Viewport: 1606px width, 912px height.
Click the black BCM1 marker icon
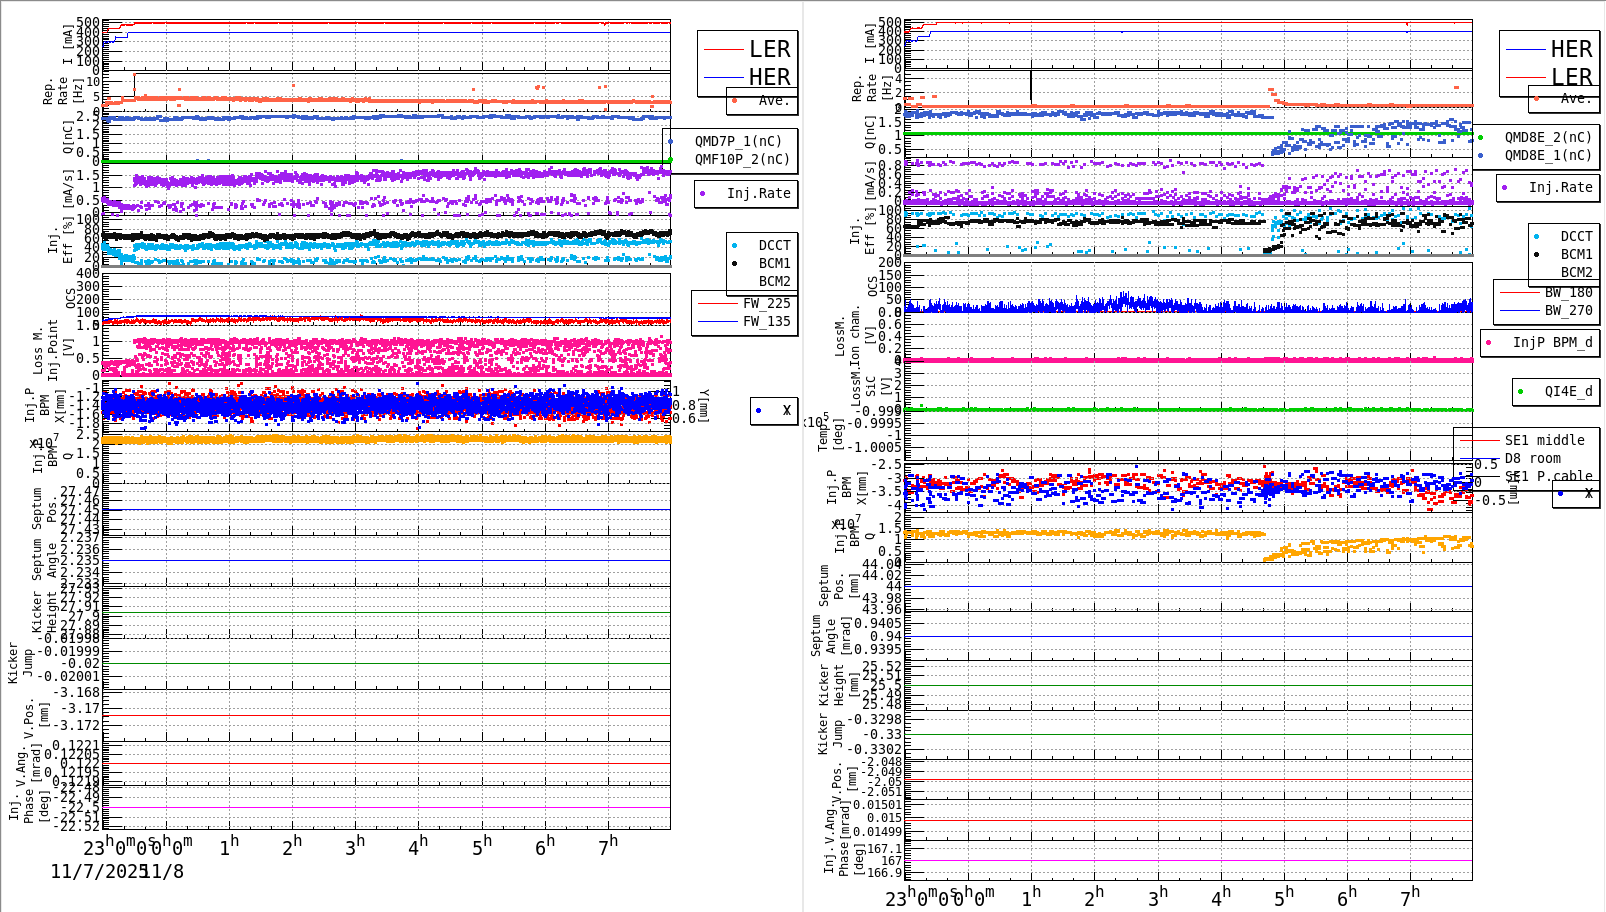(x=734, y=264)
